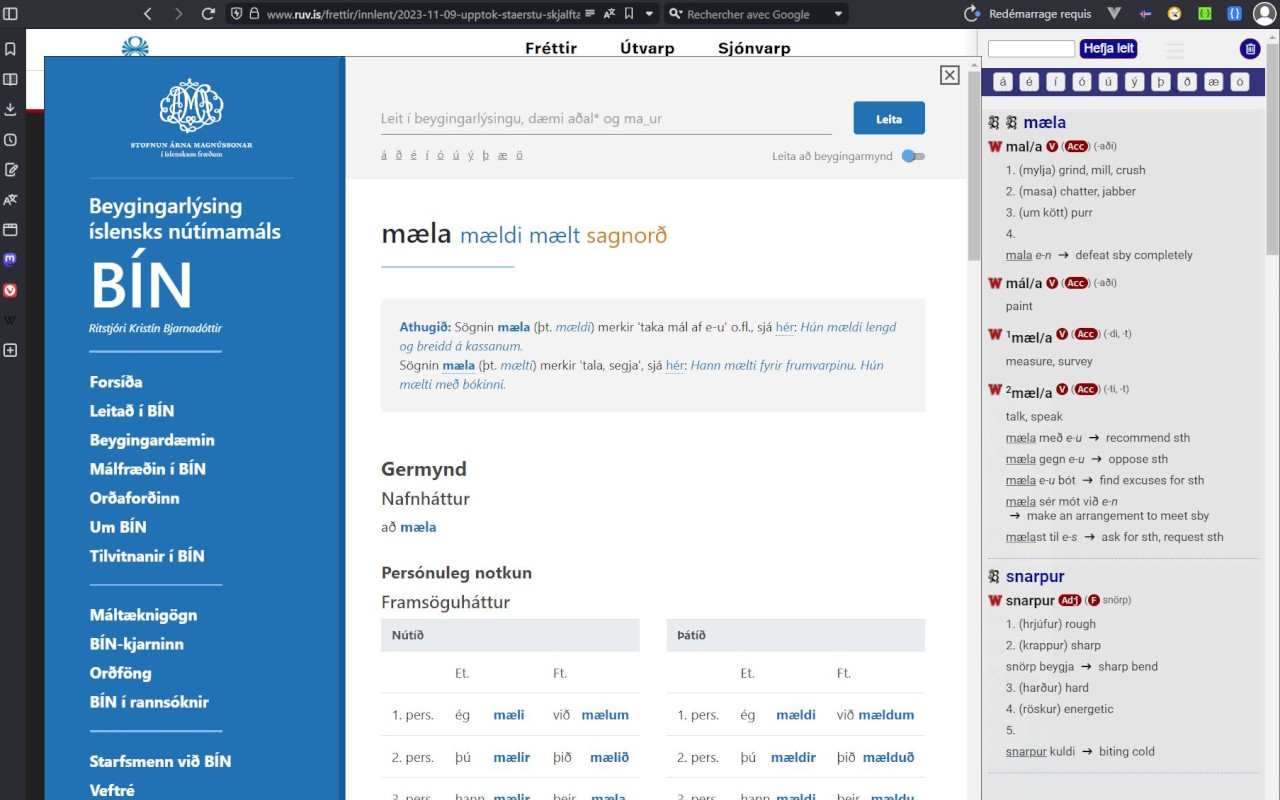The width and height of the screenshot is (1280, 800).
Task: Open the search field dropdown arrow
Action: [838, 14]
